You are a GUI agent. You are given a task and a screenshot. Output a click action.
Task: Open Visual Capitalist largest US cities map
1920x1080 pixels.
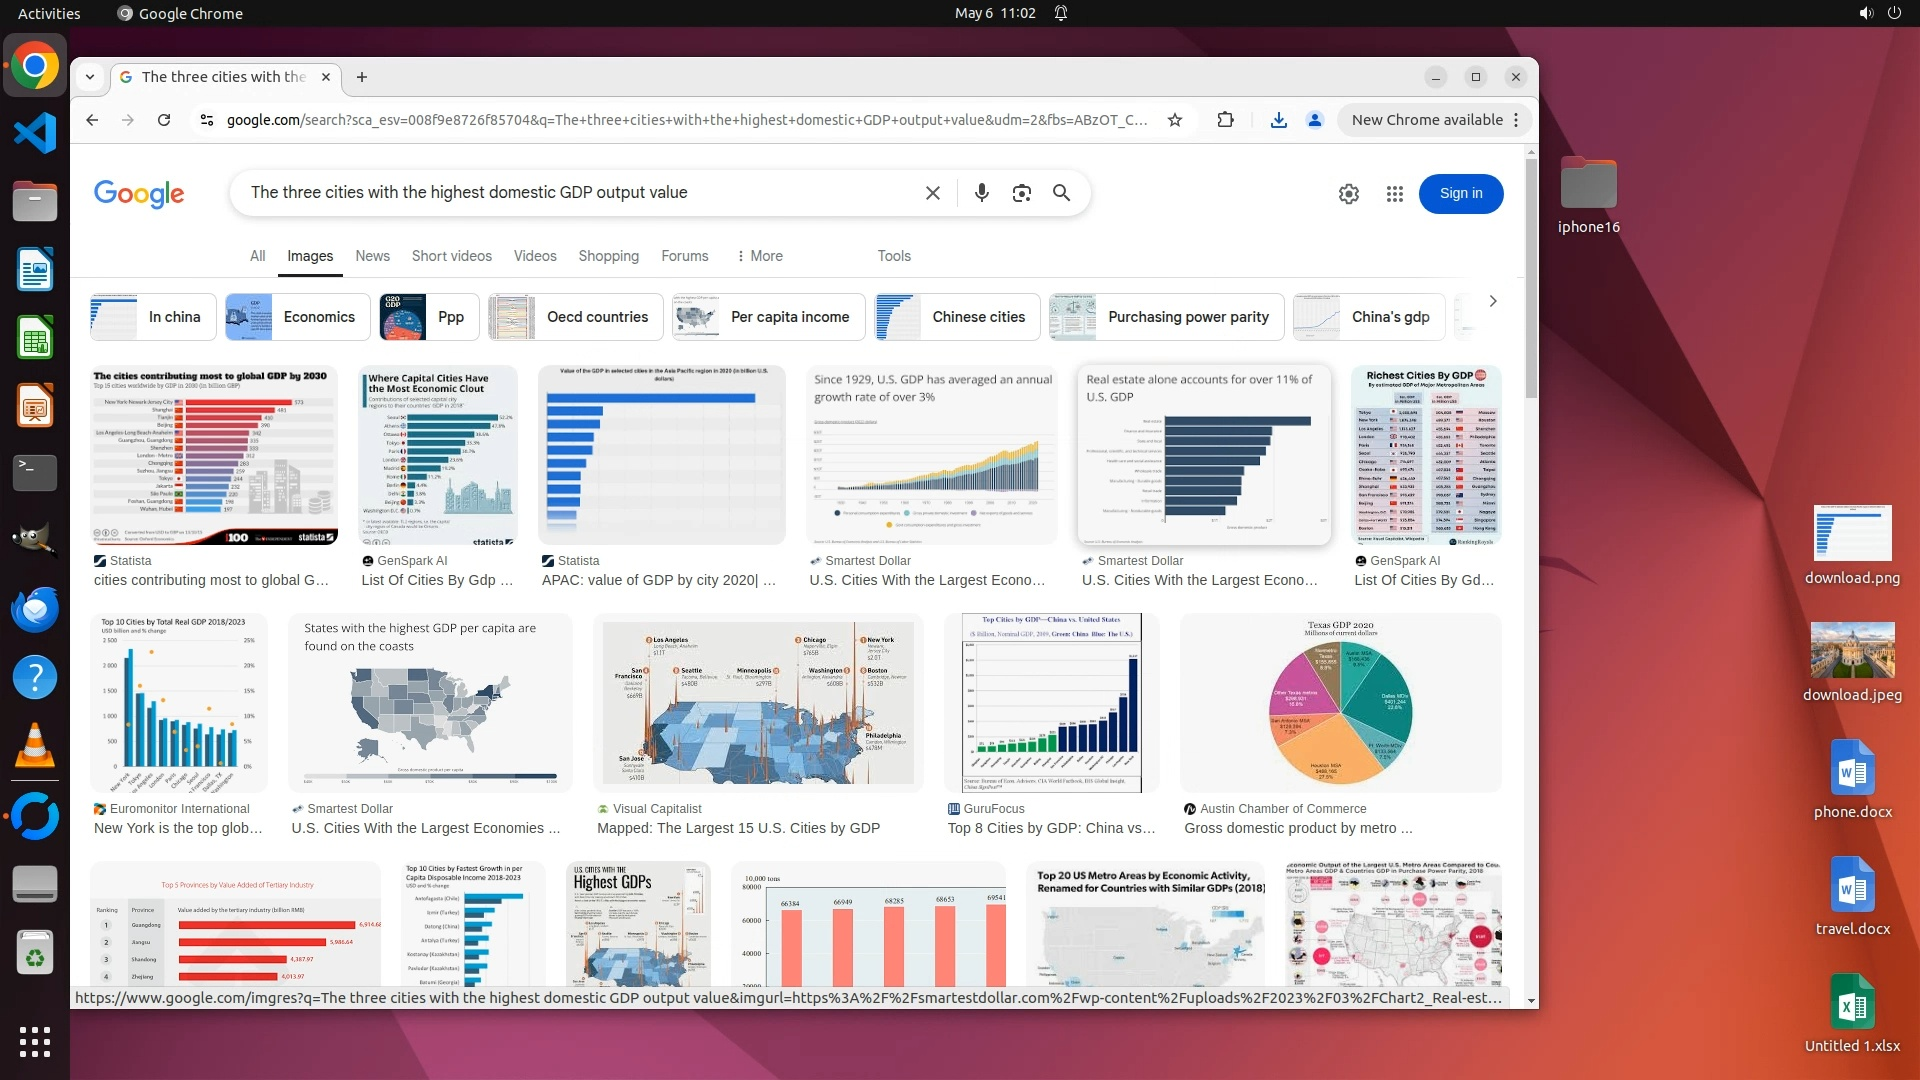coord(757,703)
